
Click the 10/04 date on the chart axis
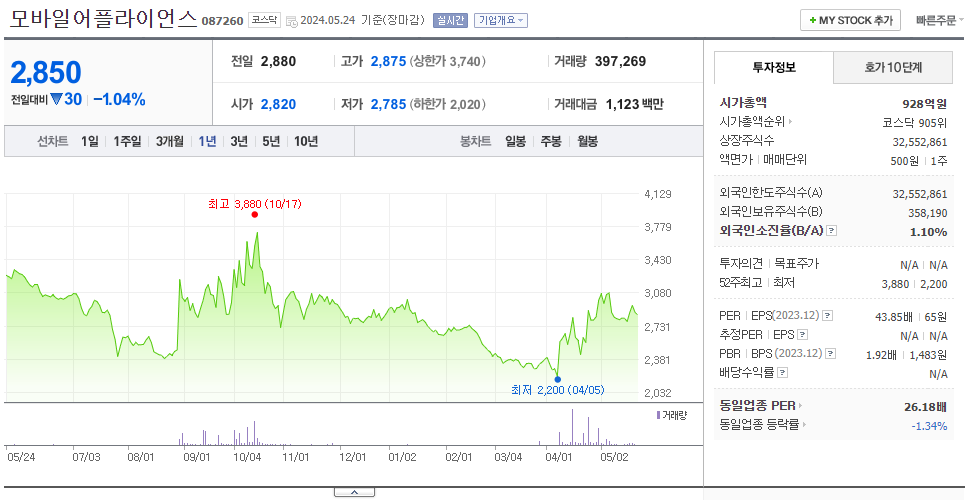click(x=248, y=458)
